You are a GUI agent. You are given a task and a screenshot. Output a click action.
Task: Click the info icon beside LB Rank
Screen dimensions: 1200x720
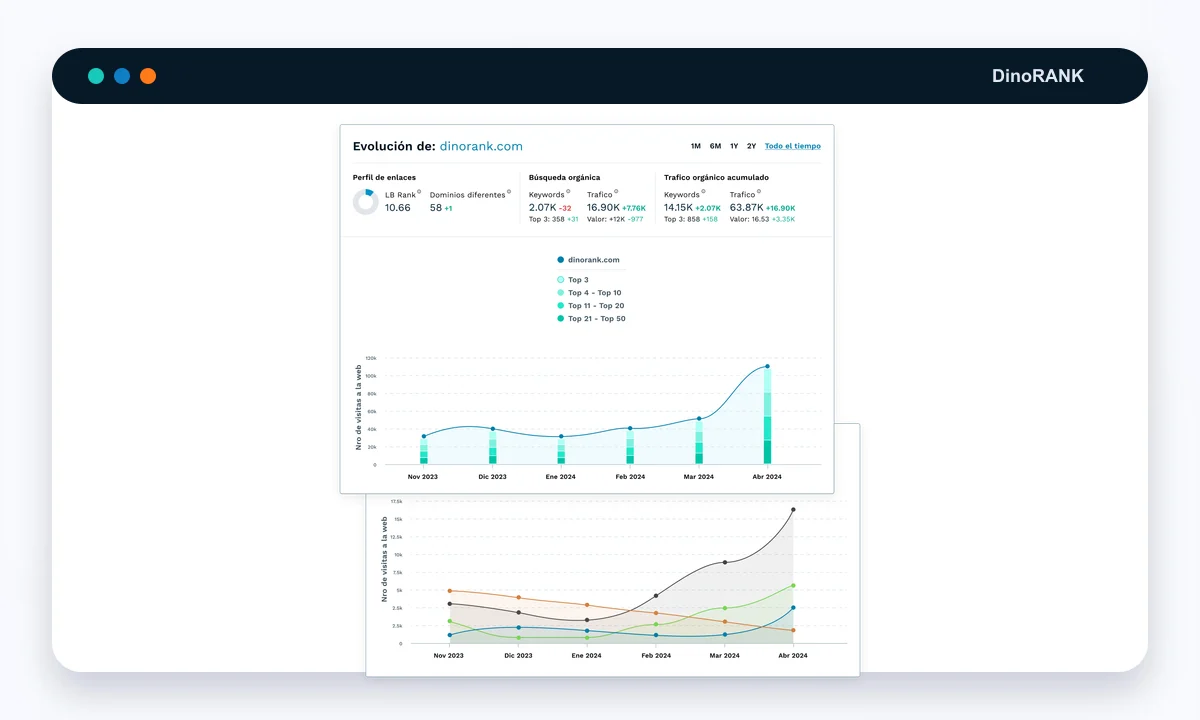pos(419,192)
